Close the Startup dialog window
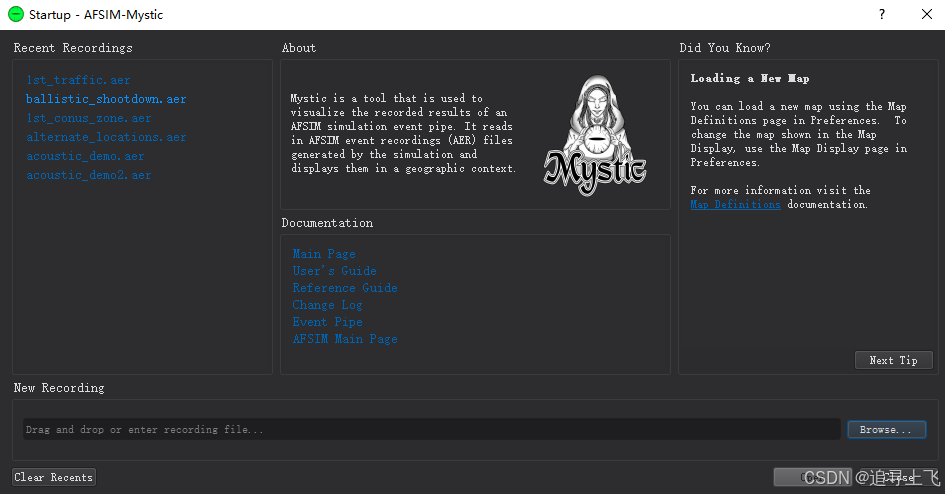Image resolution: width=945 pixels, height=494 pixels. coord(927,14)
